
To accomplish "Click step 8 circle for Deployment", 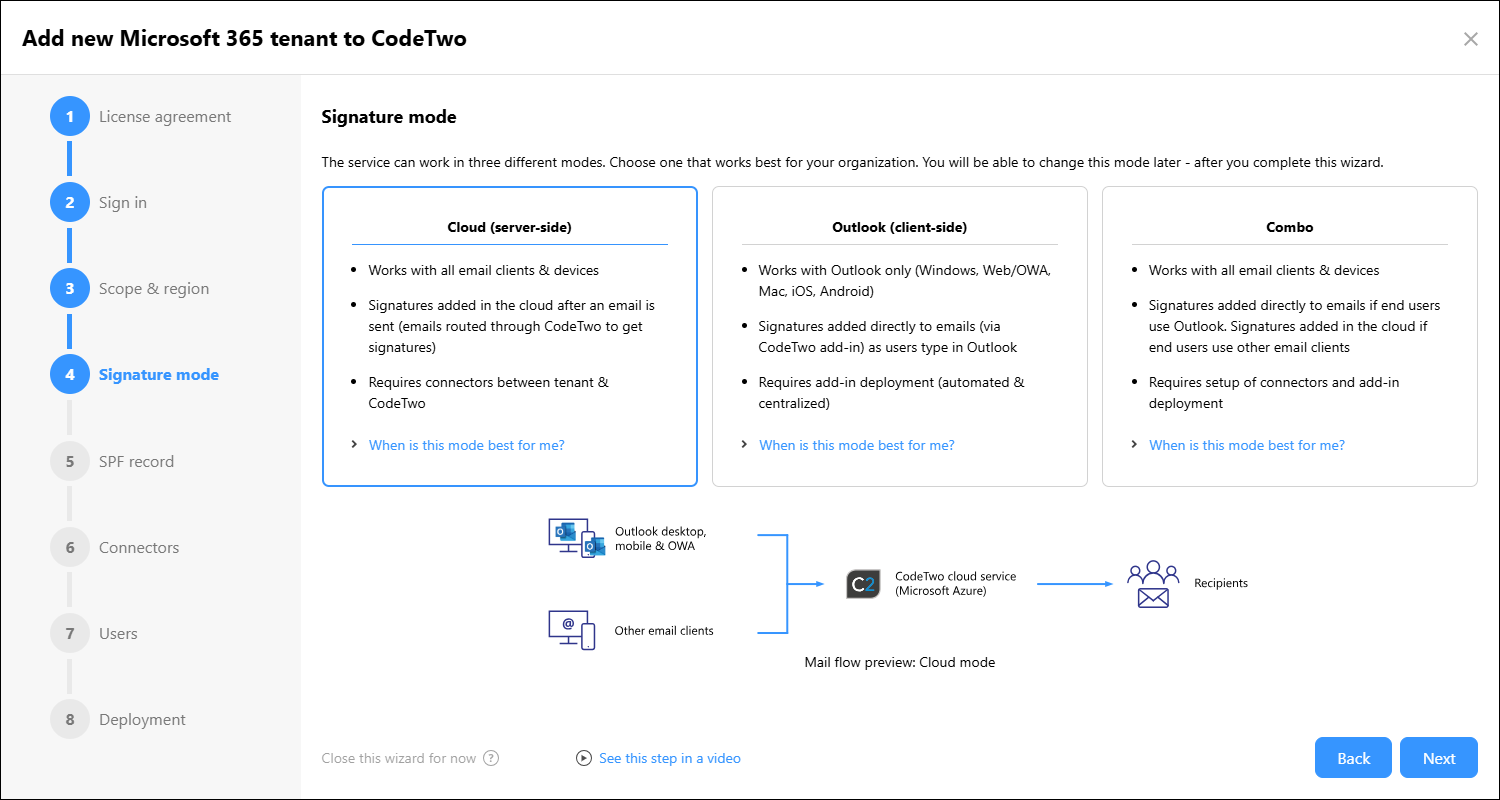I will (x=70, y=720).
